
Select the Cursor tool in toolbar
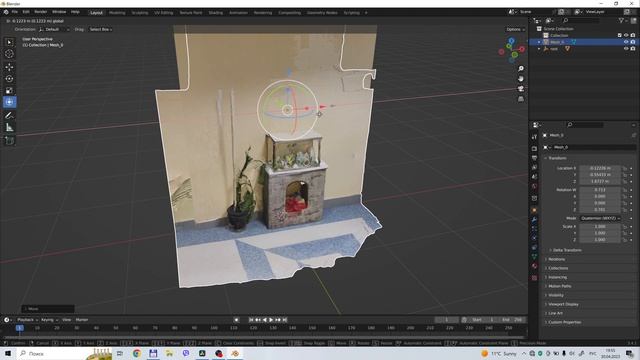tap(9, 54)
